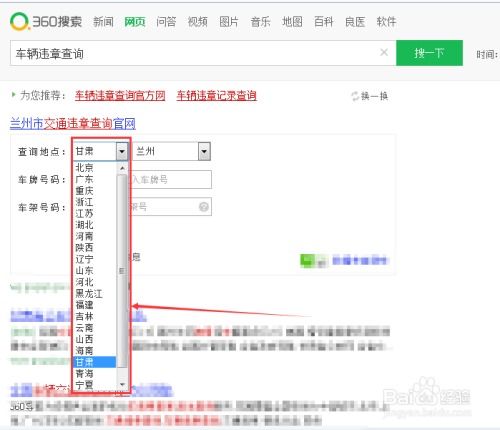Click the 车架号码 input field
Screen dimensions: 500x430
tap(171, 207)
